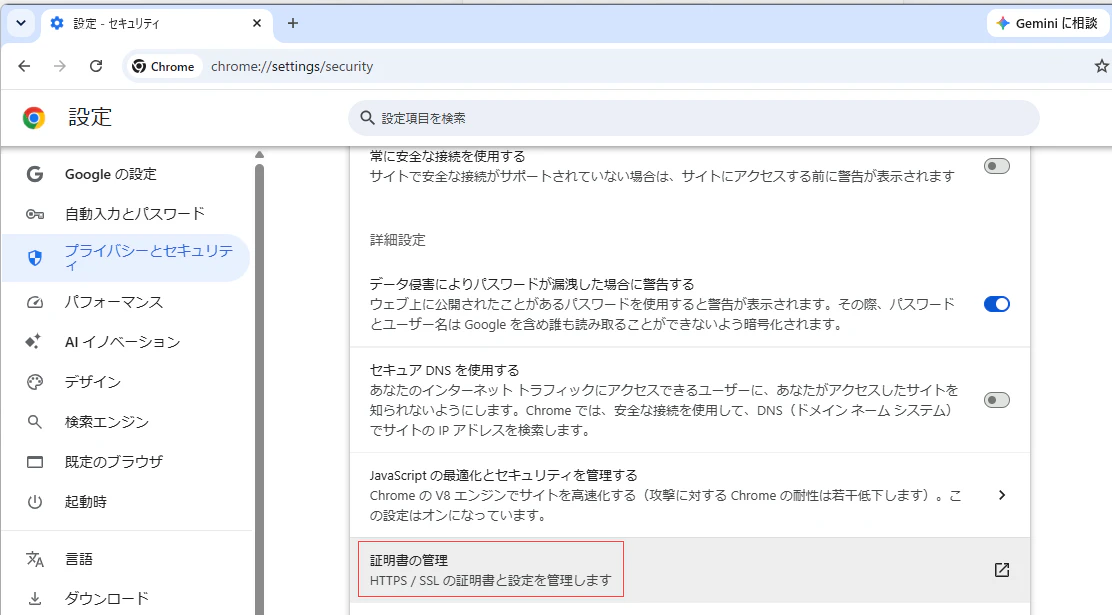1112x615 pixels.
Task: Click the sparkle icon for AI イノベーション
Action: (x=34, y=342)
